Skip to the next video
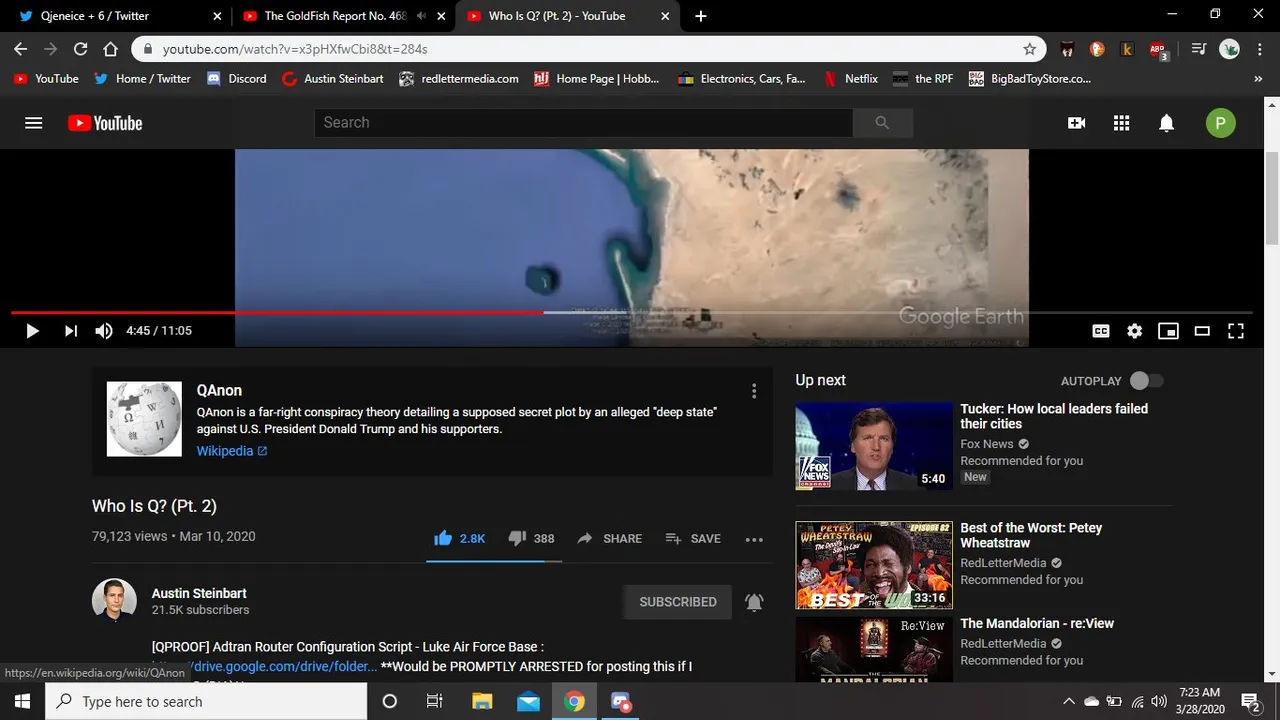The height and width of the screenshot is (720, 1280). [71, 331]
